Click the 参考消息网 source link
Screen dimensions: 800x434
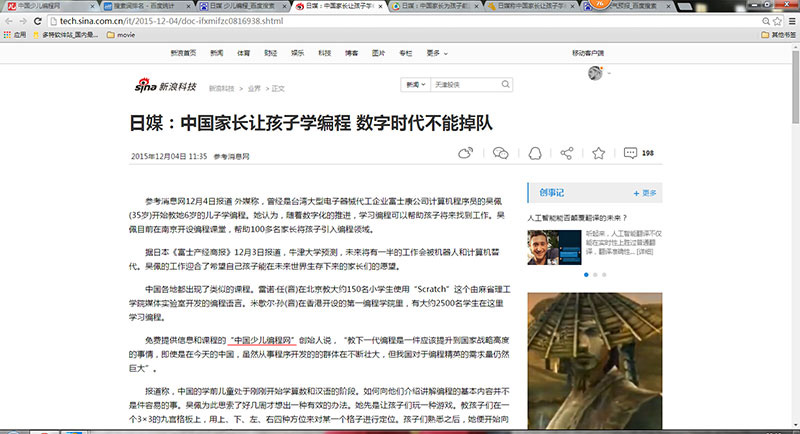coord(231,157)
